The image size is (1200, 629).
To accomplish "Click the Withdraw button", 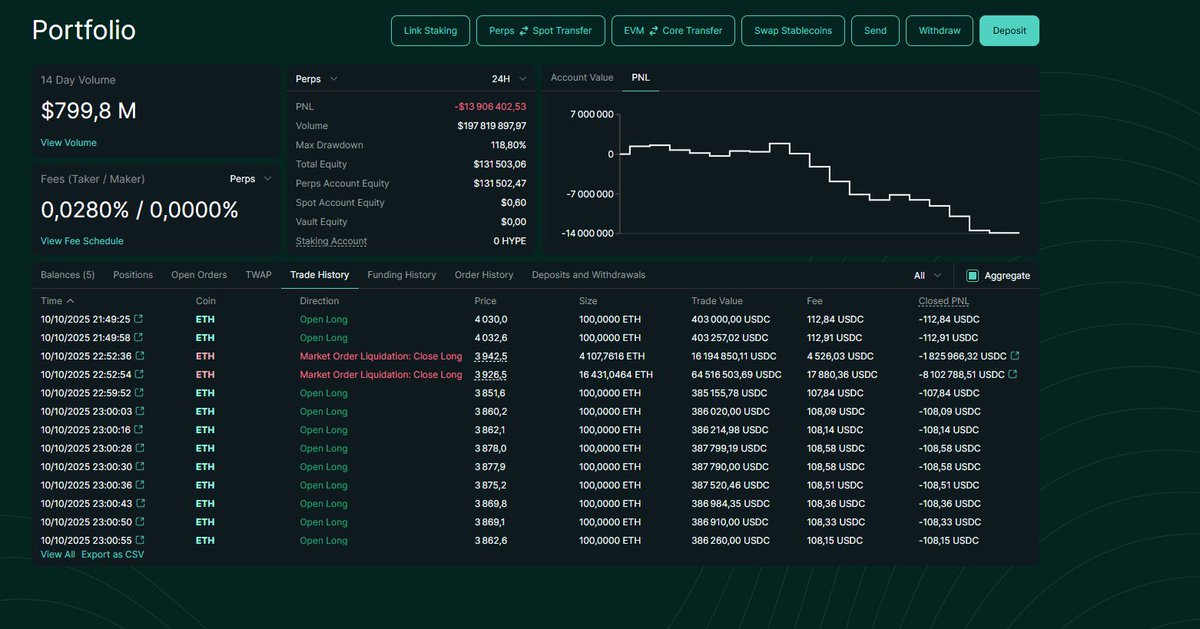I will pos(939,31).
